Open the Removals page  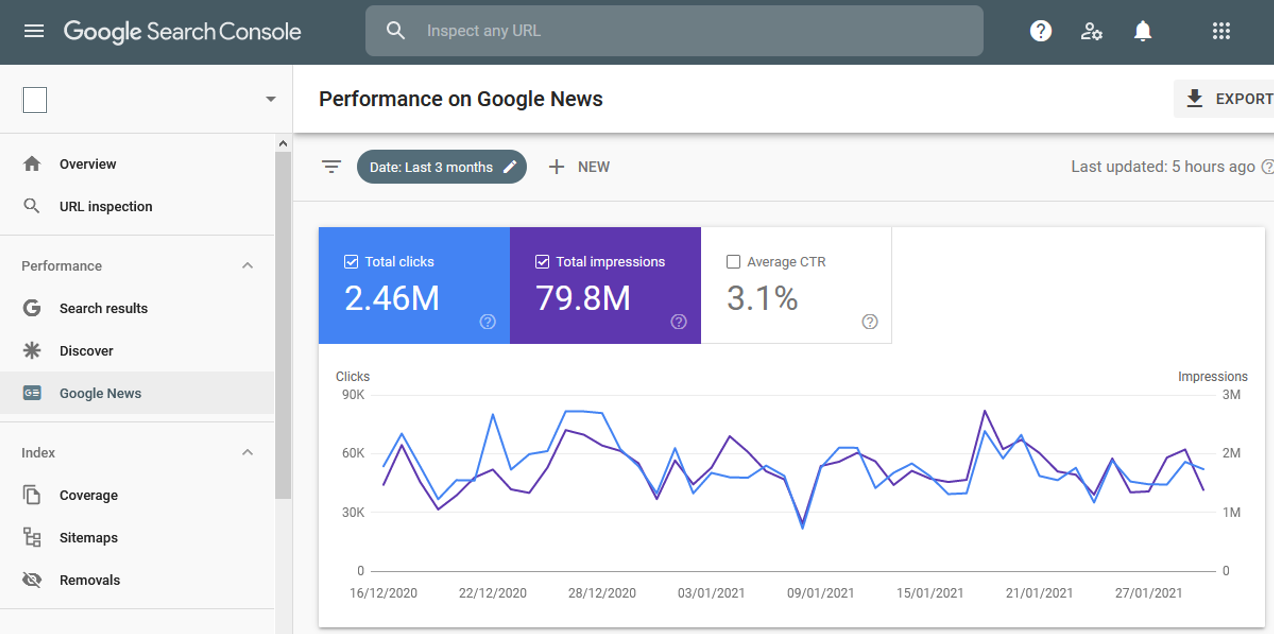click(137, 580)
